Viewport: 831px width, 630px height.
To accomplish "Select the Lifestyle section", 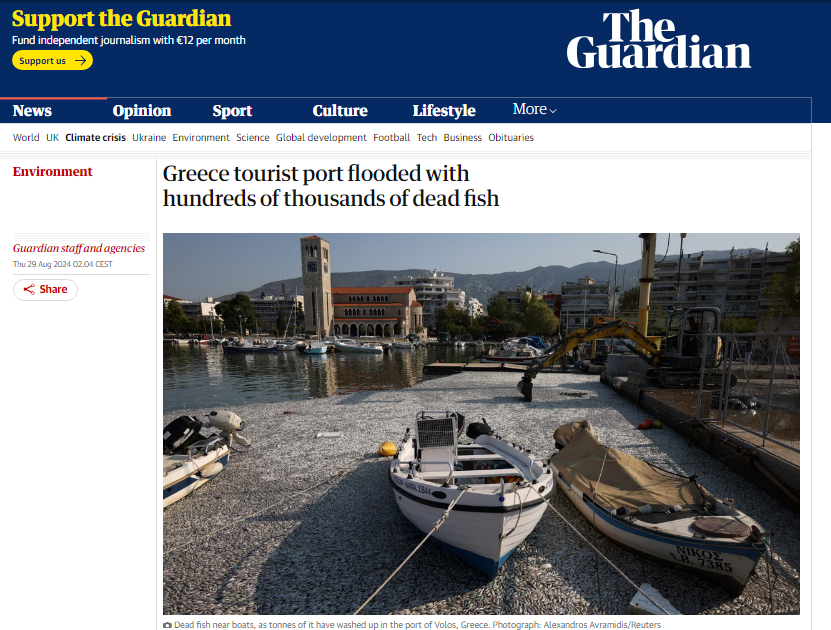I will pos(444,111).
